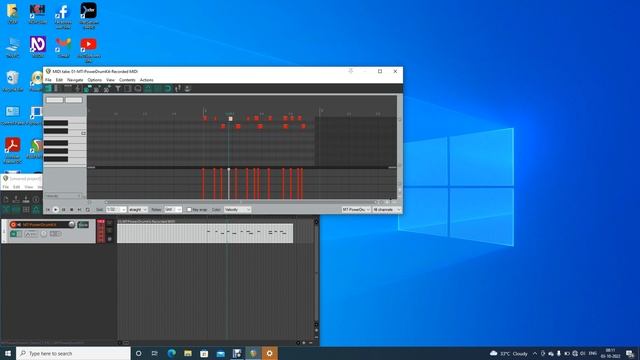Open YouTube desktop shortcut
The height and width of the screenshot is (360, 640).
(x=89, y=49)
